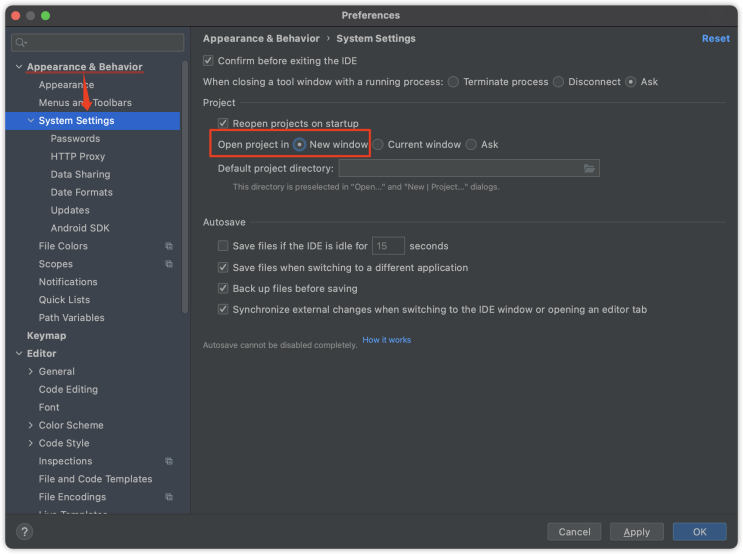The width and height of the screenshot is (743, 554).
Task: Open Code Editing settings
Action: 68,390
